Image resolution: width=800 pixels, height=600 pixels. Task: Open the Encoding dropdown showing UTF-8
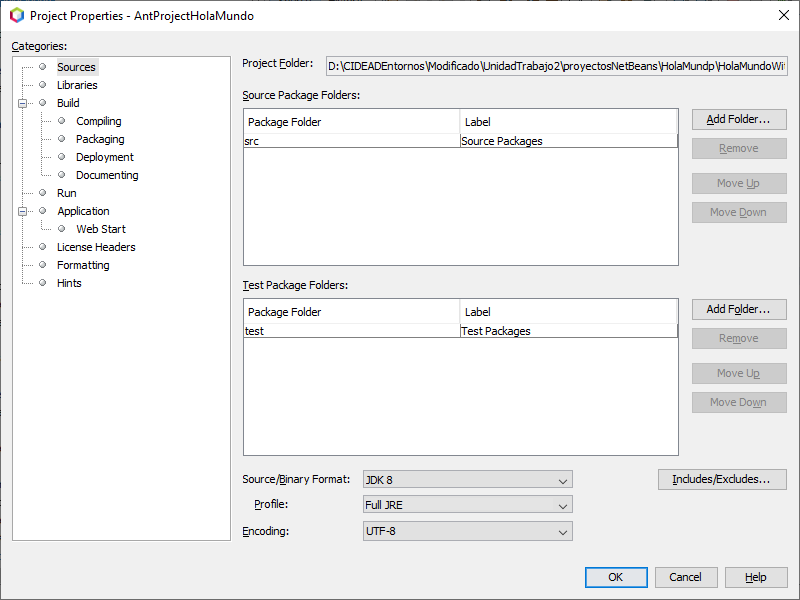pos(467,531)
